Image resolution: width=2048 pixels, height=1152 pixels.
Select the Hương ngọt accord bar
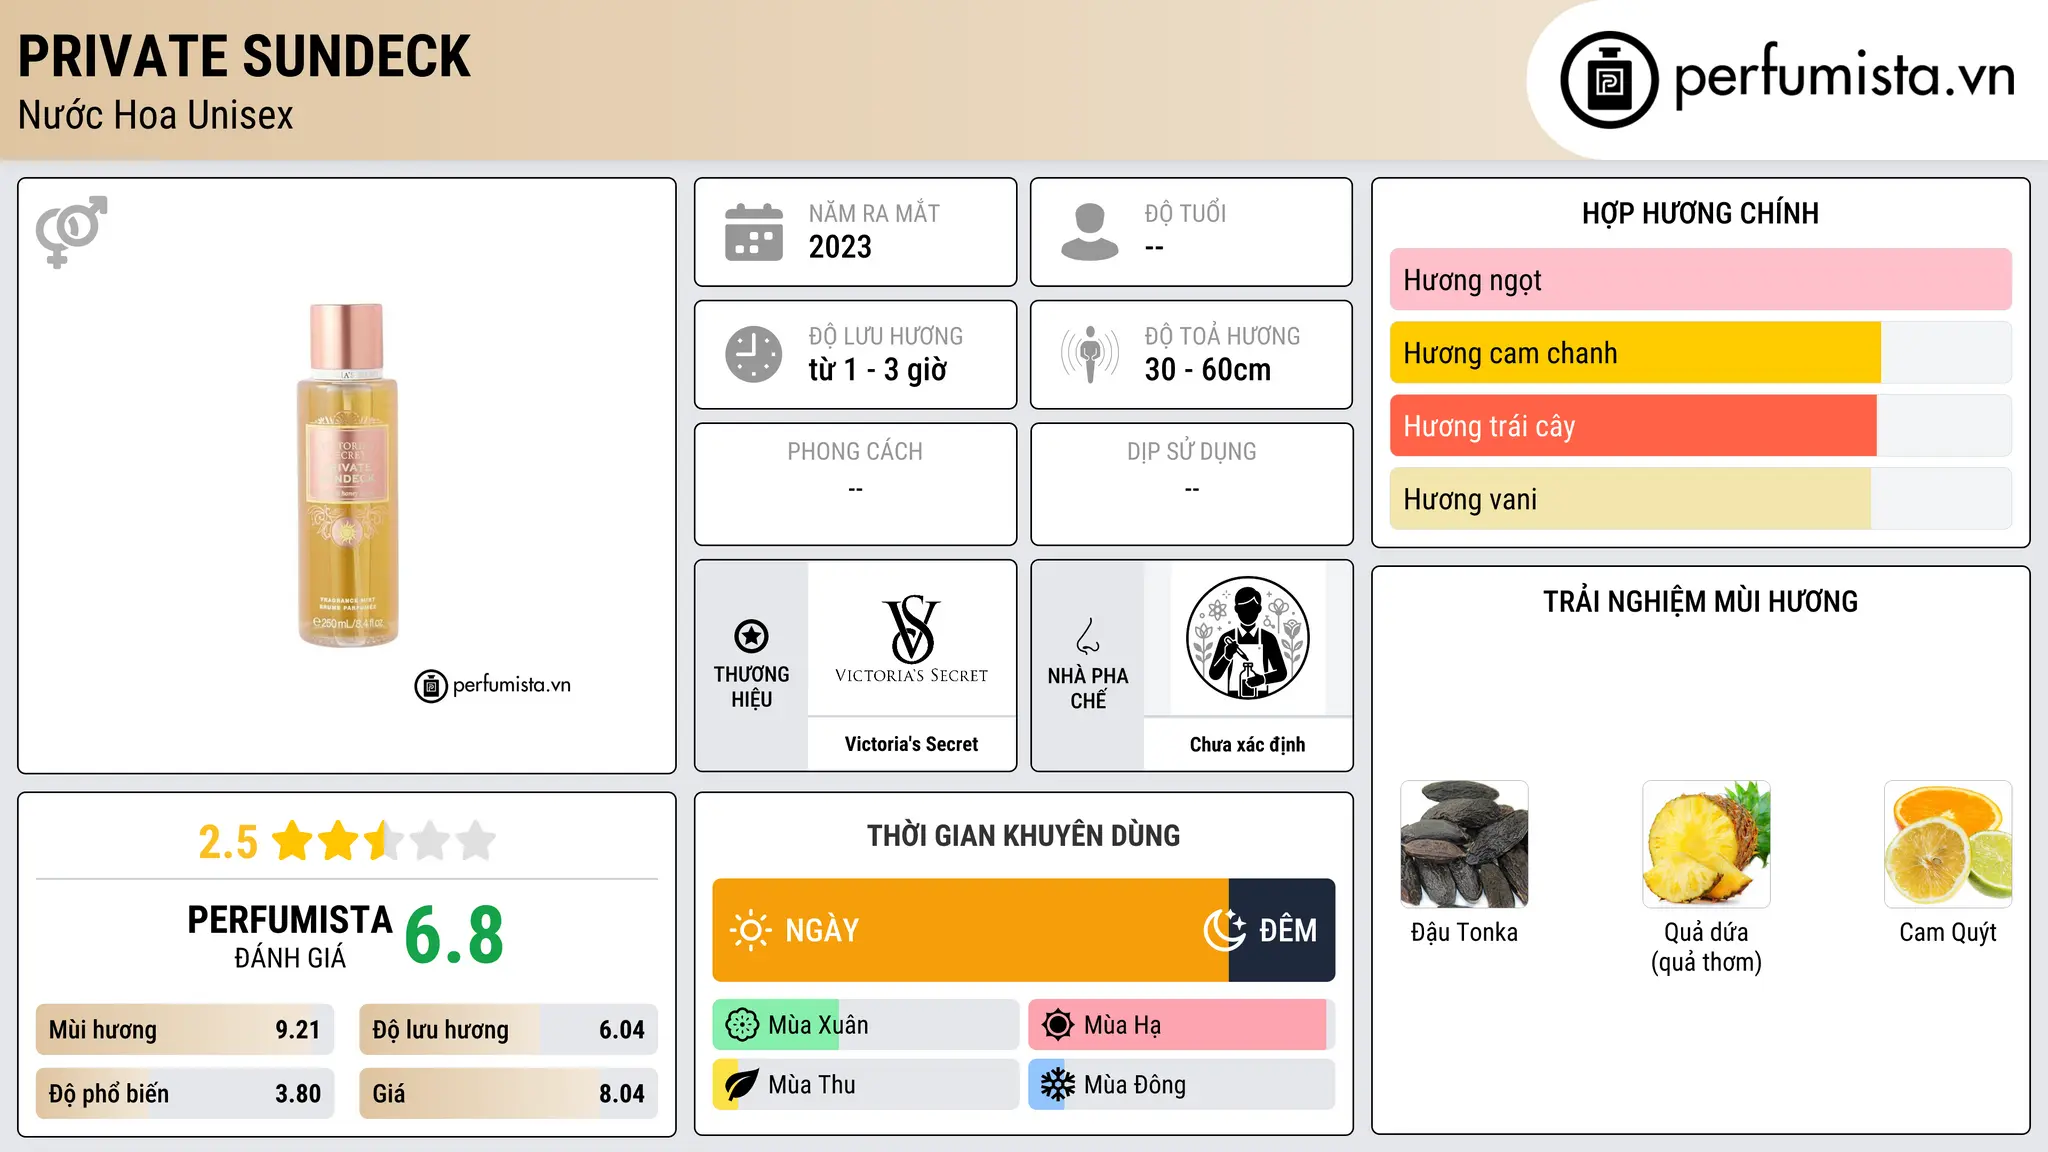pyautogui.click(x=1700, y=280)
